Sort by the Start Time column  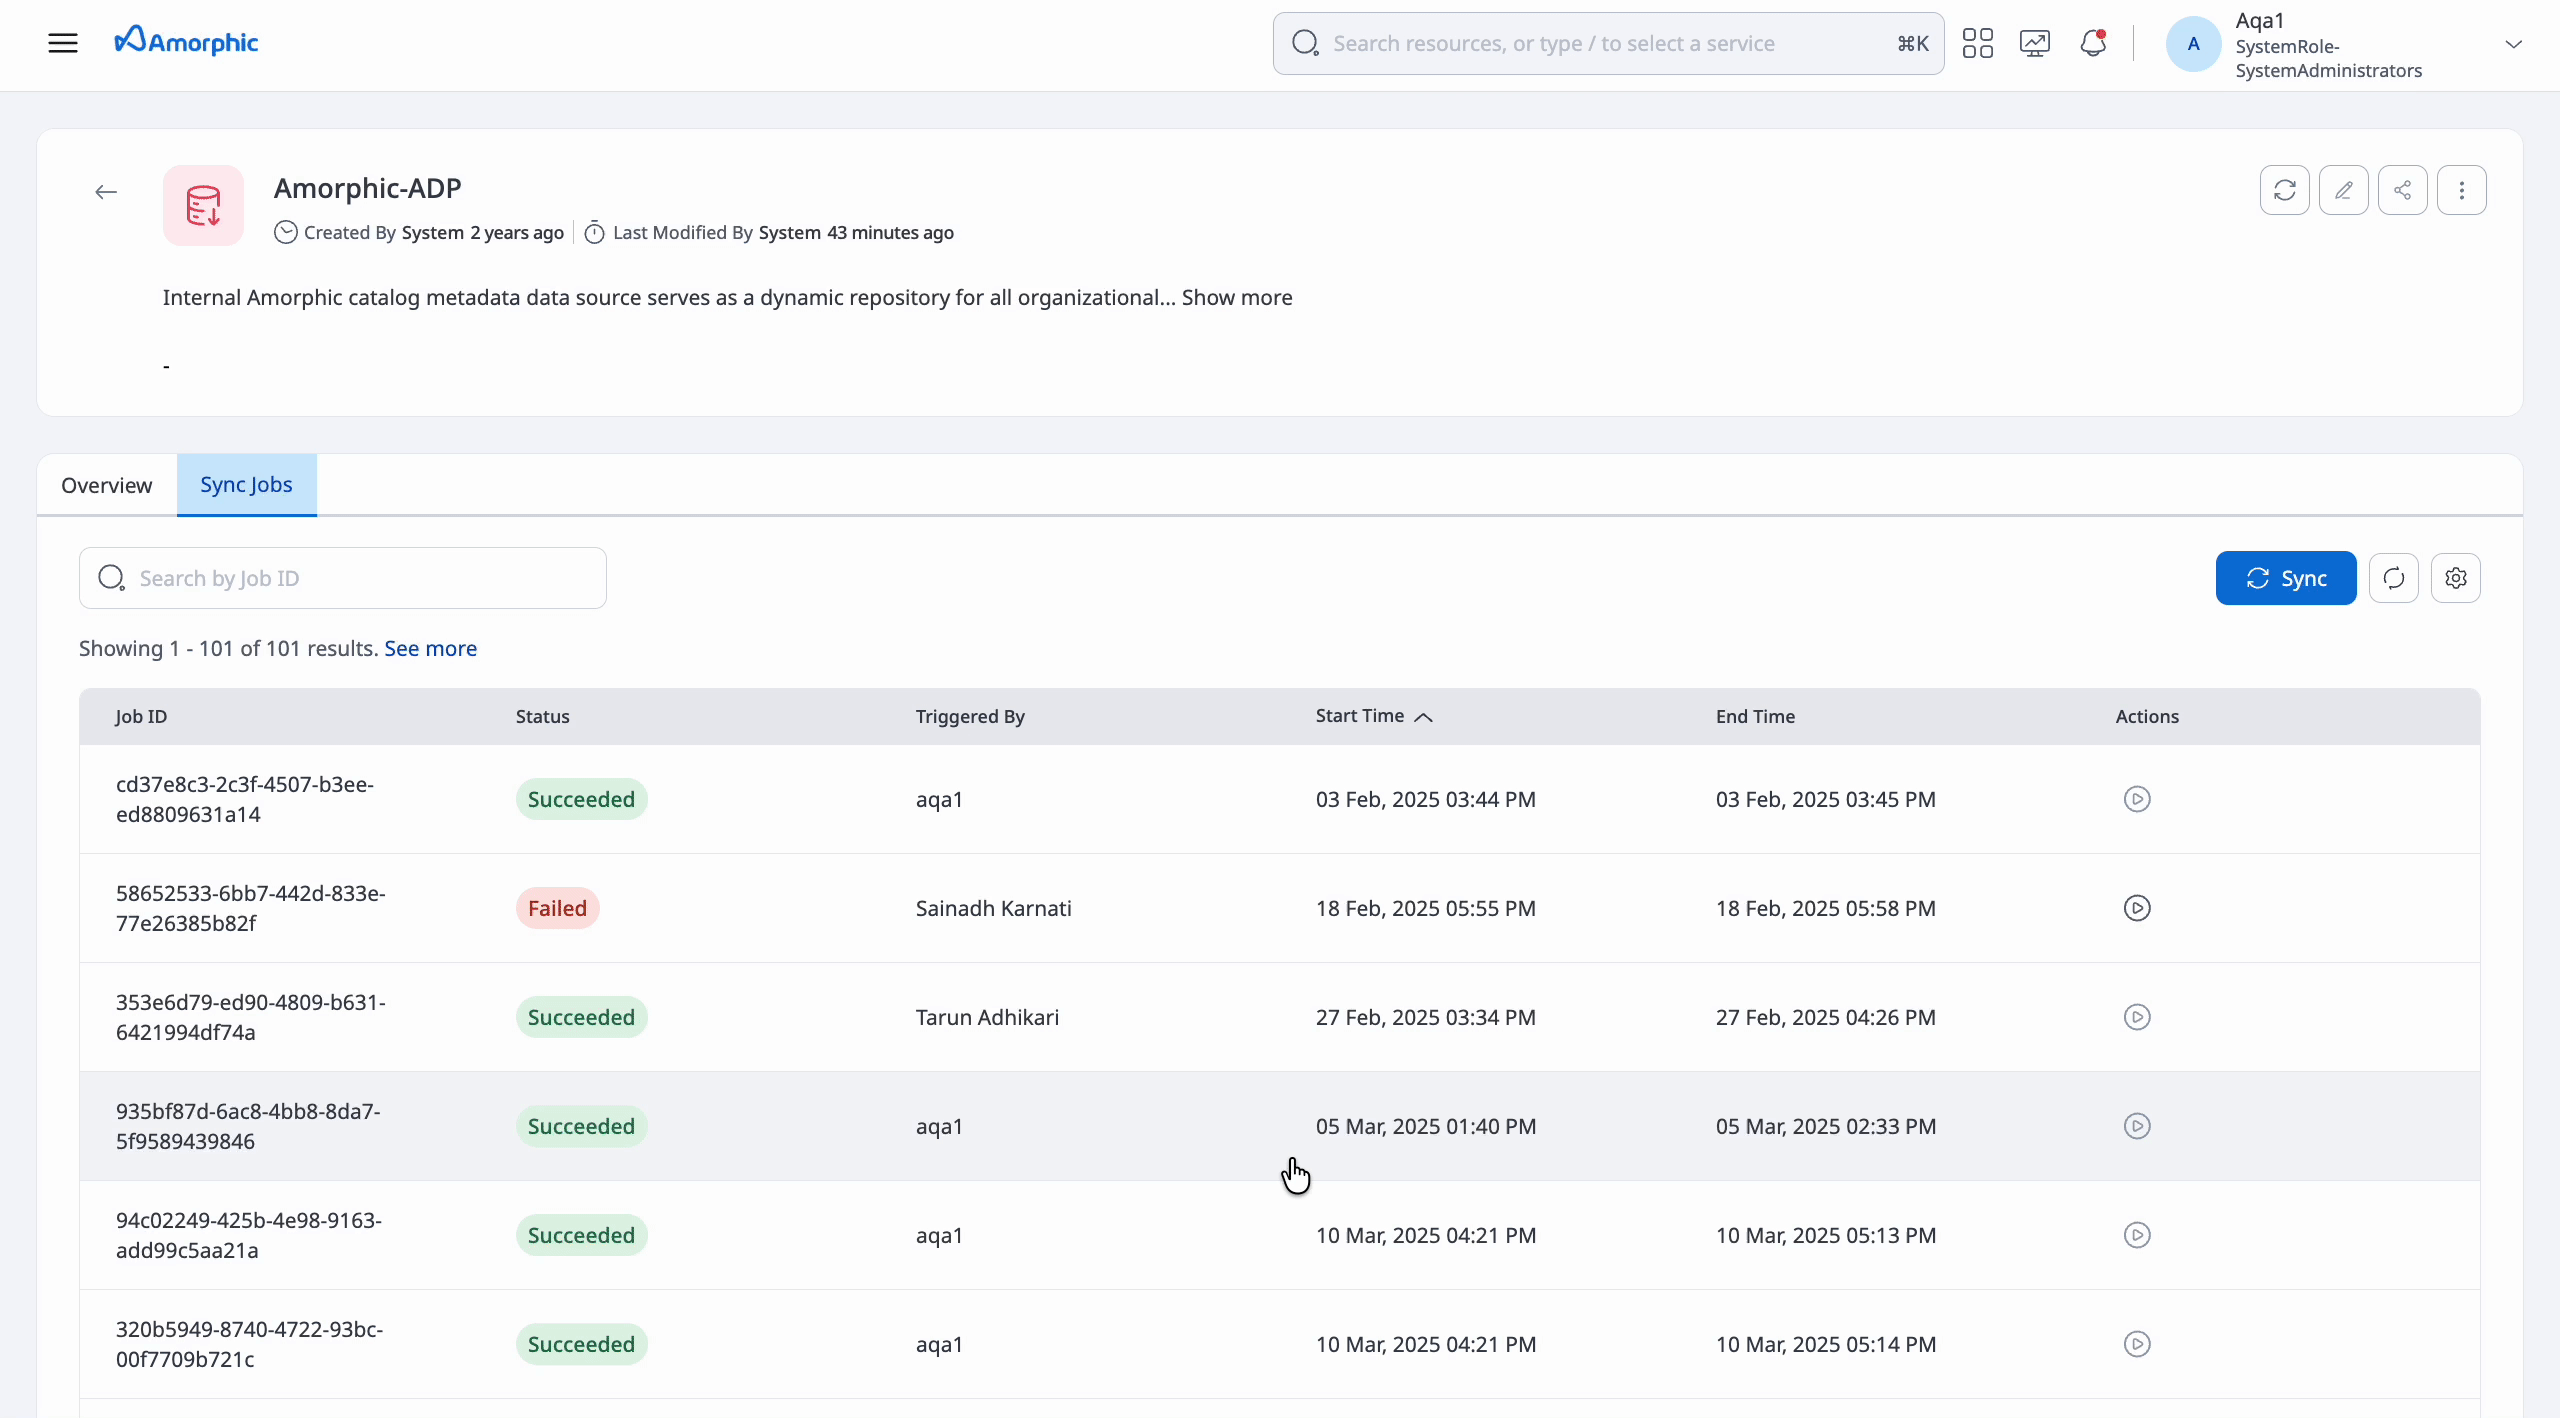pyautogui.click(x=1374, y=717)
